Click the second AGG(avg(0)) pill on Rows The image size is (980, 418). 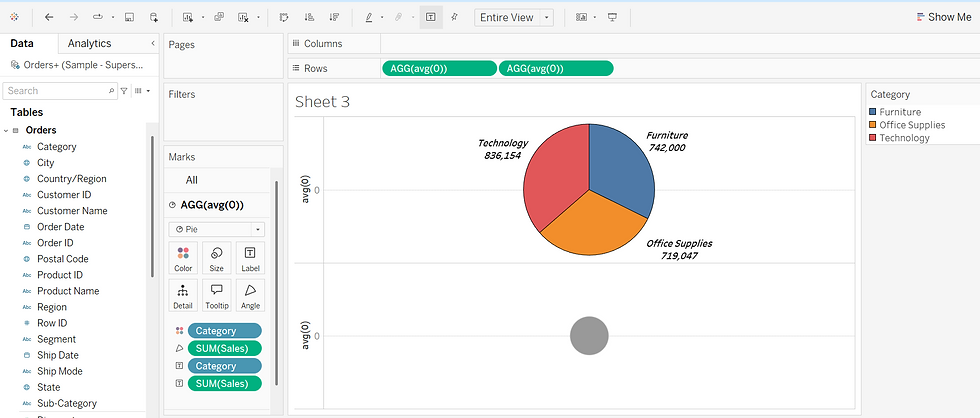click(556, 69)
